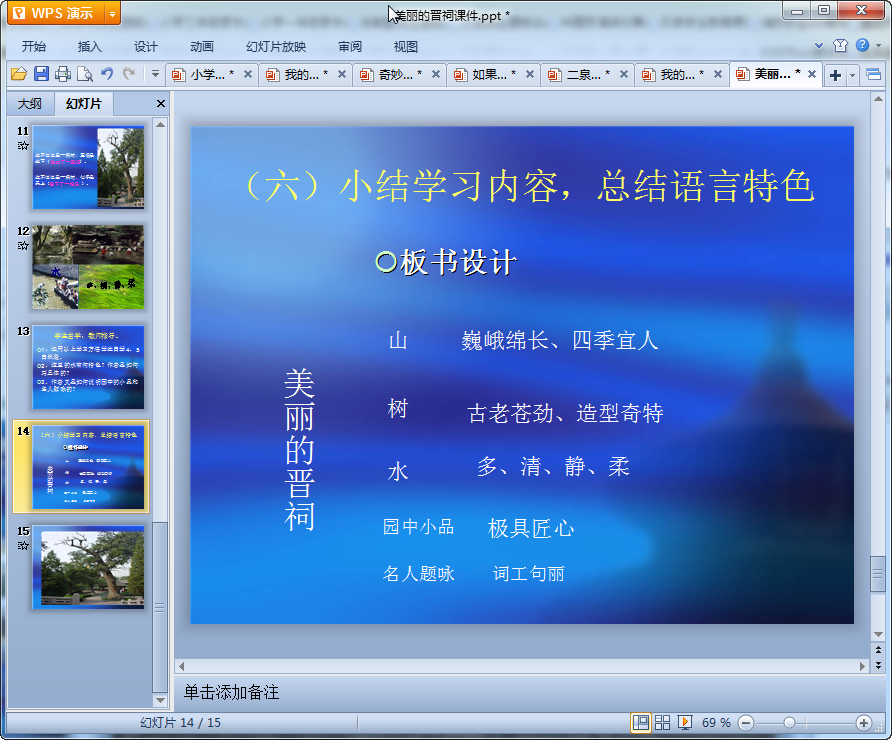This screenshot has width=892, height=740.
Task: Select slide 13 thumbnail
Action: pos(88,367)
